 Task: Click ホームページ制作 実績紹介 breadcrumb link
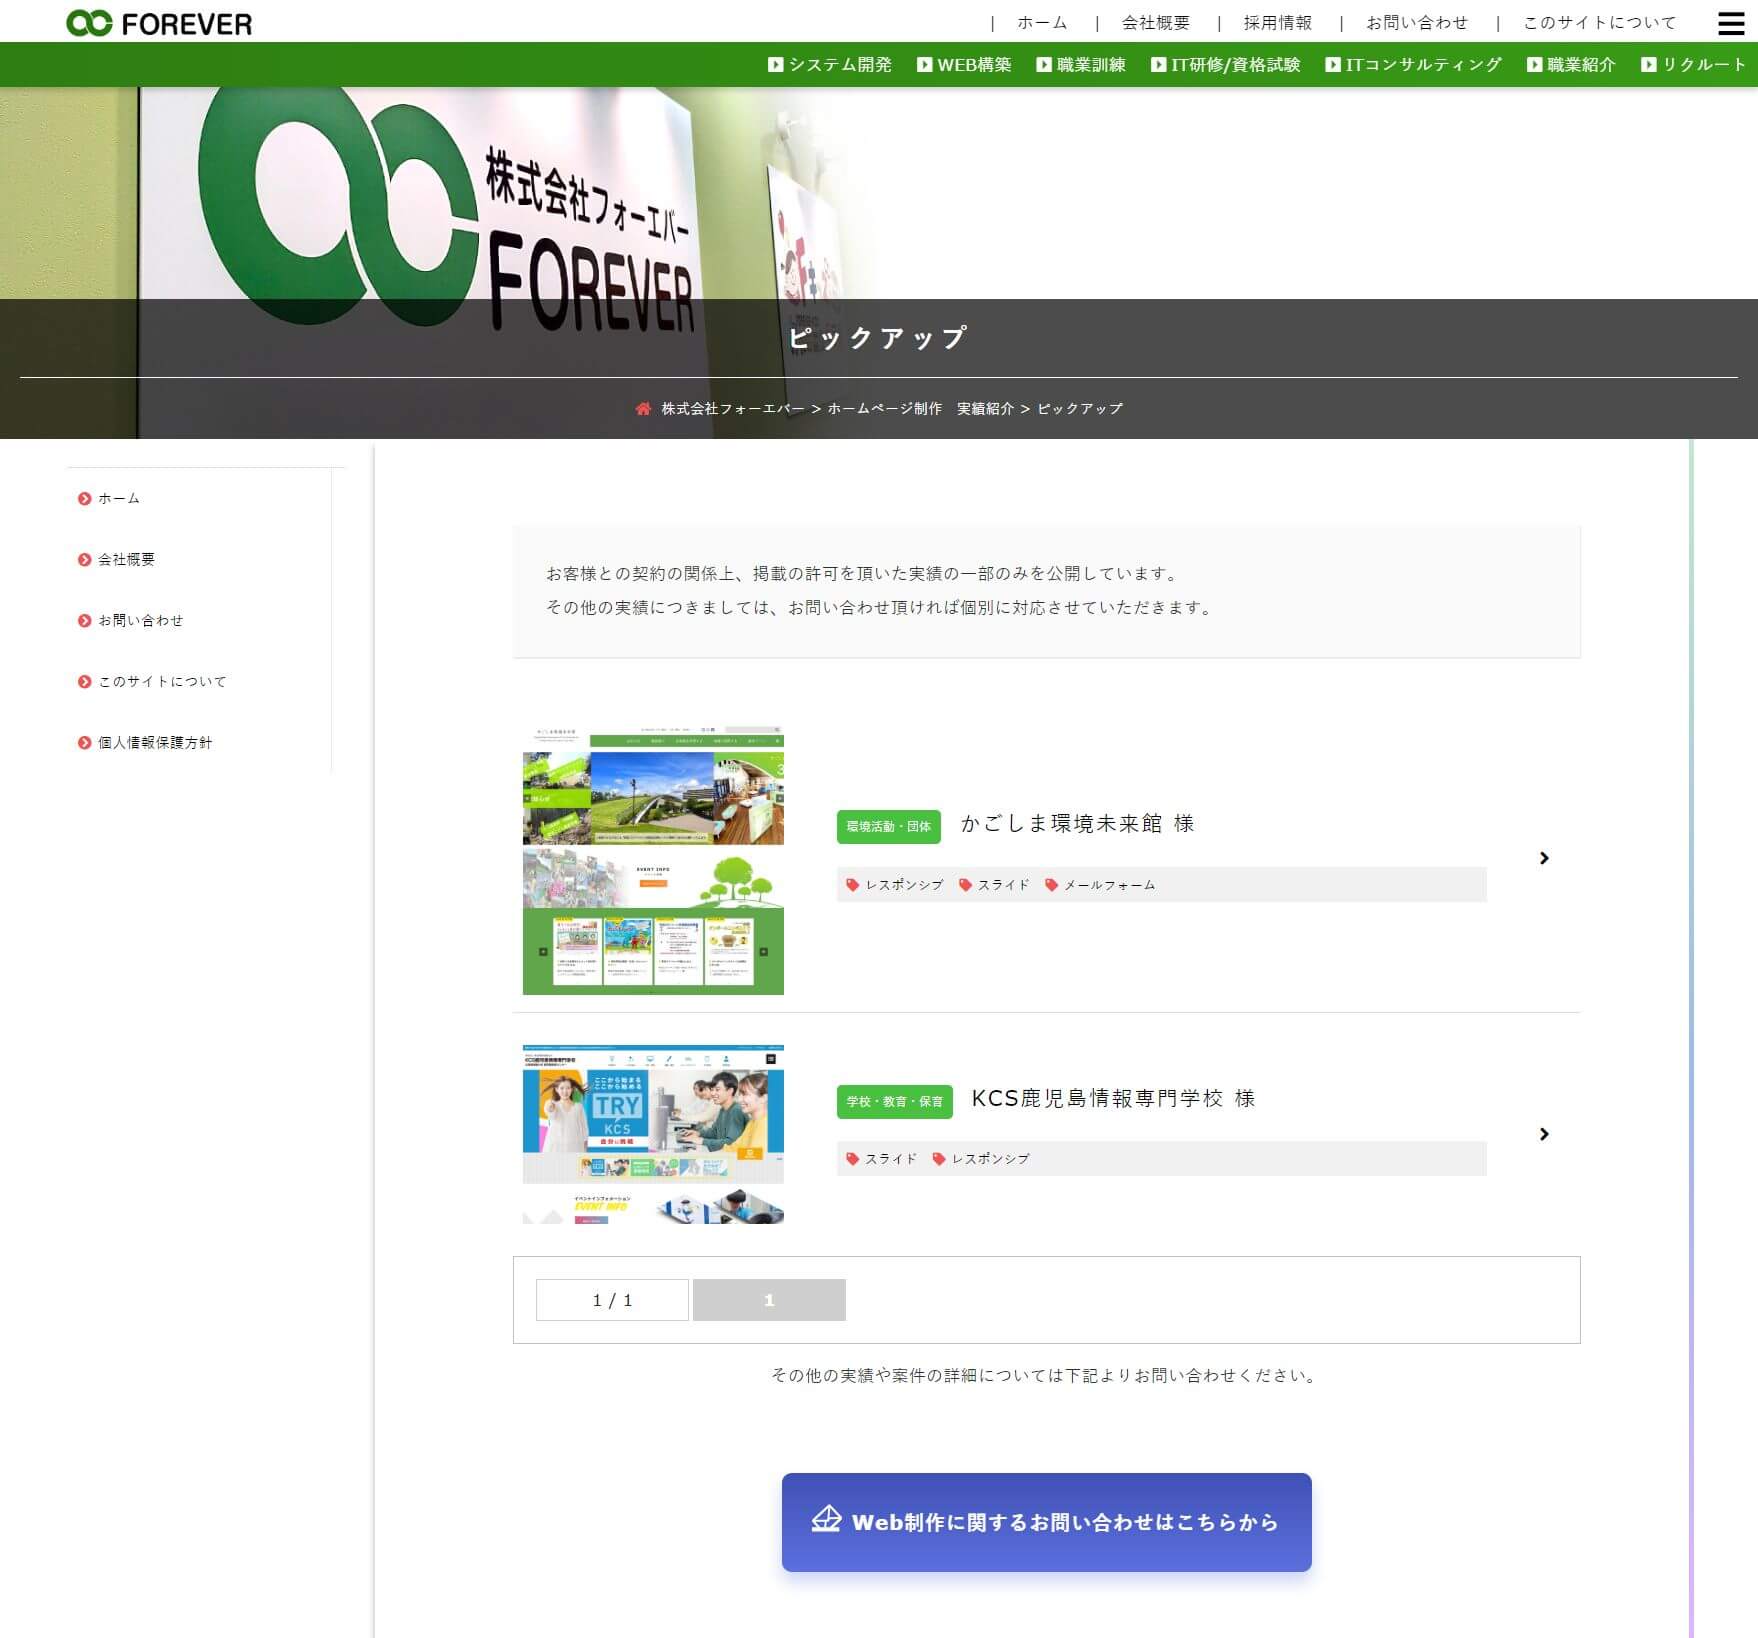(x=920, y=409)
